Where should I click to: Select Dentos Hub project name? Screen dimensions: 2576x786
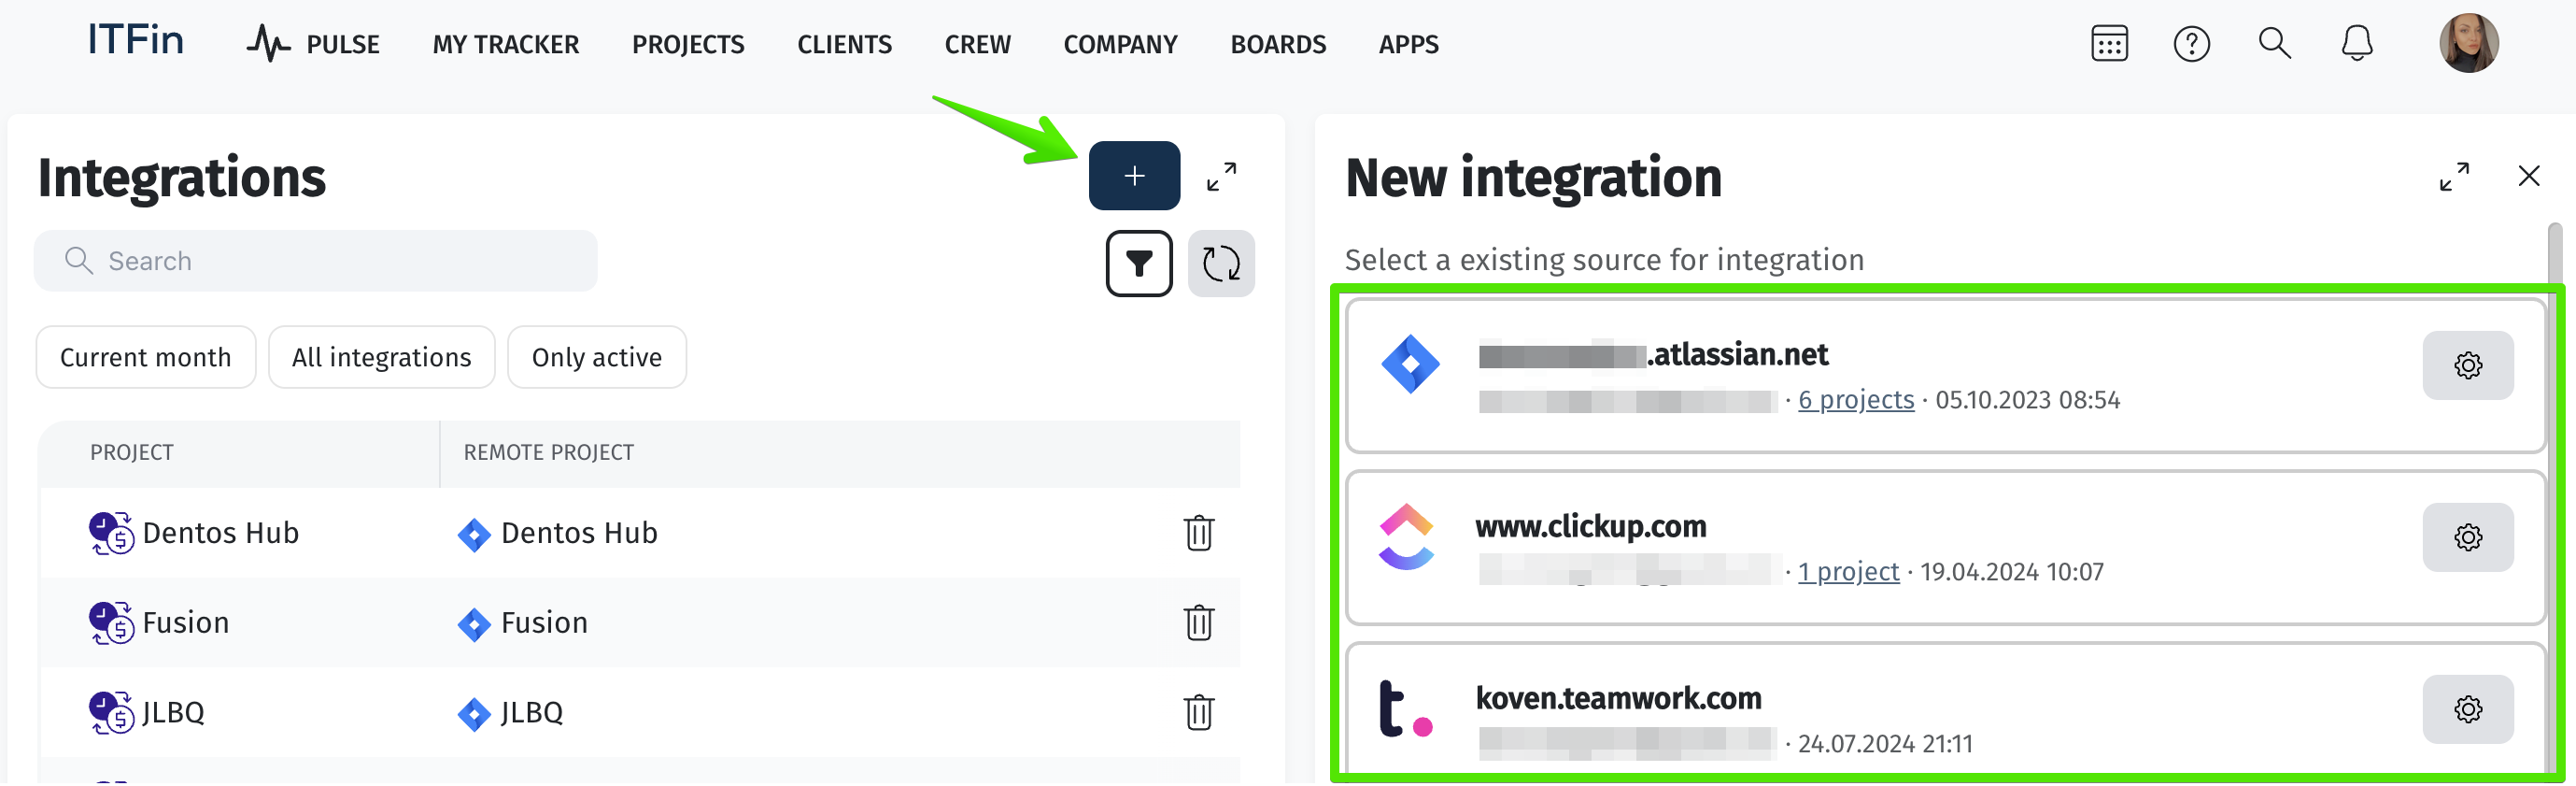(x=220, y=533)
